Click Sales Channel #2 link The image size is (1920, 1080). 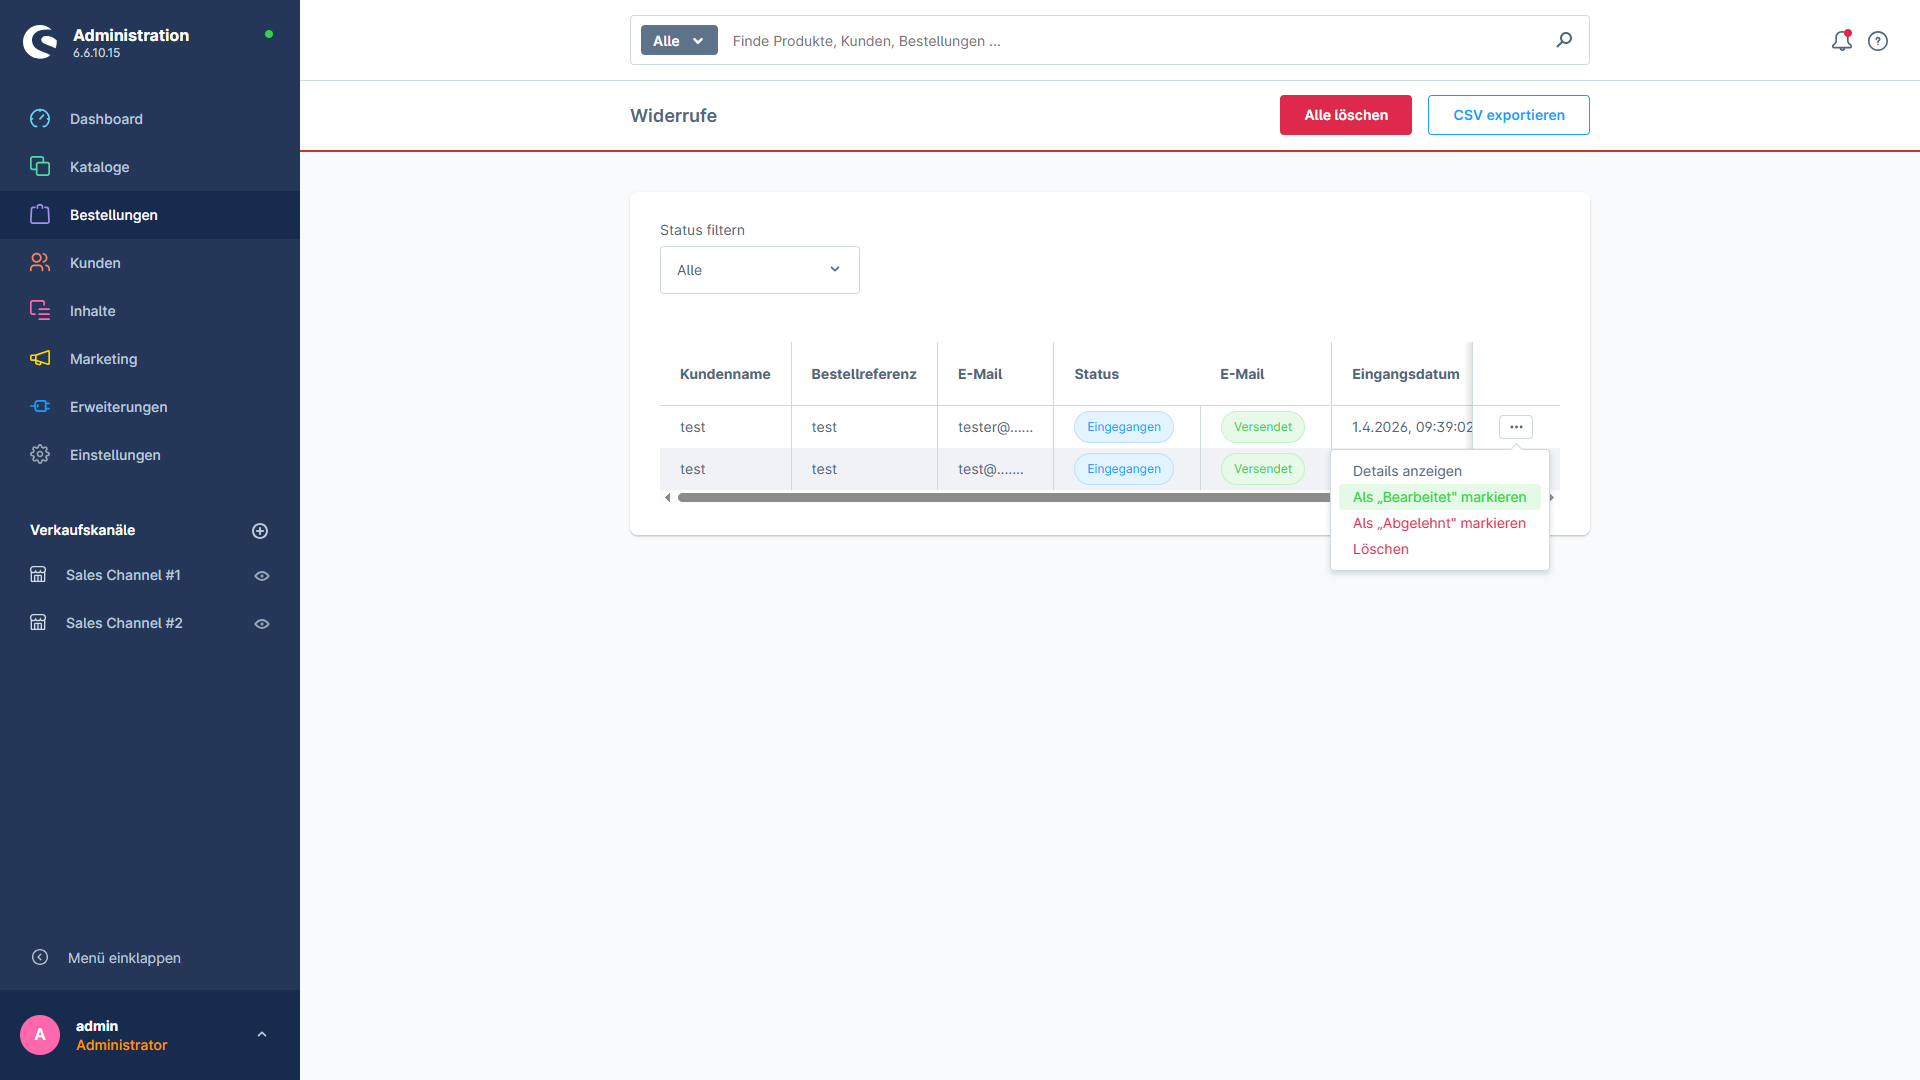(124, 623)
